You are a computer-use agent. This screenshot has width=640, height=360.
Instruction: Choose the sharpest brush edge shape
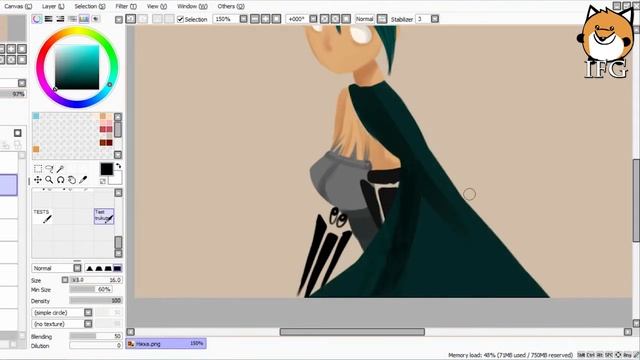pyautogui.click(x=89, y=268)
